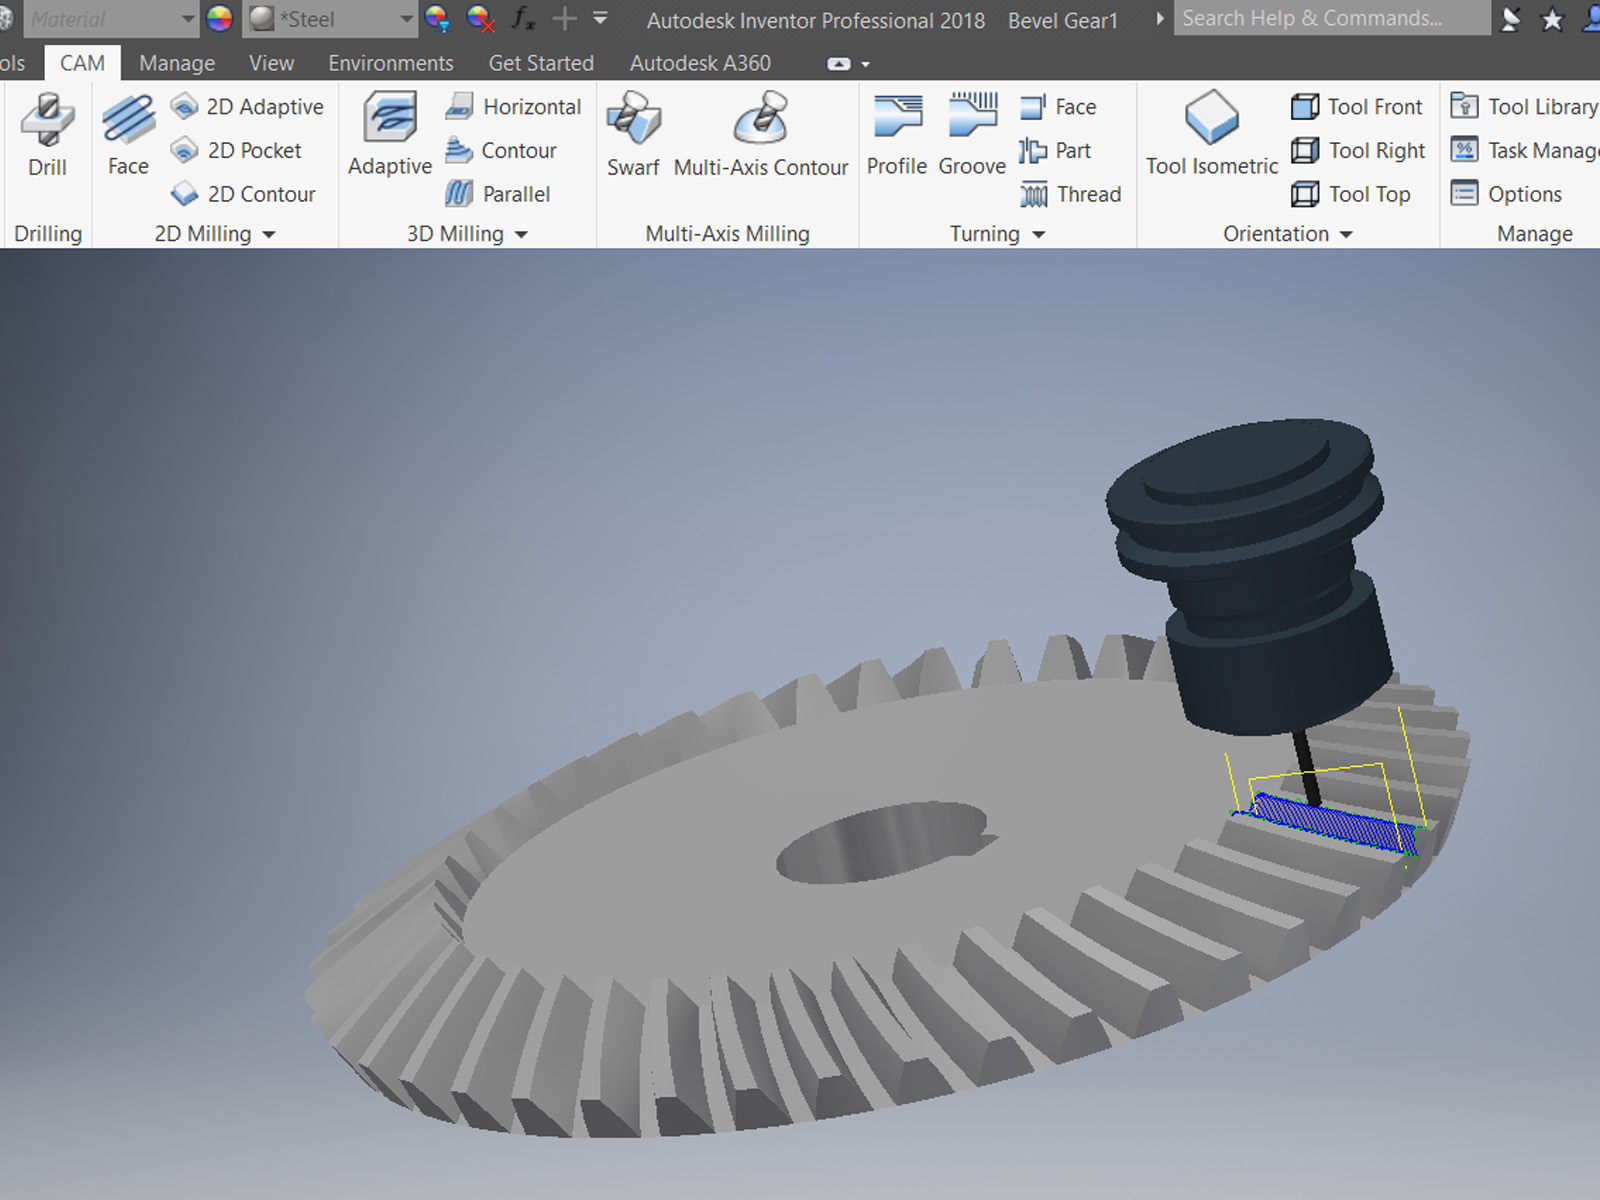Open the appearance color wheel

(219, 19)
